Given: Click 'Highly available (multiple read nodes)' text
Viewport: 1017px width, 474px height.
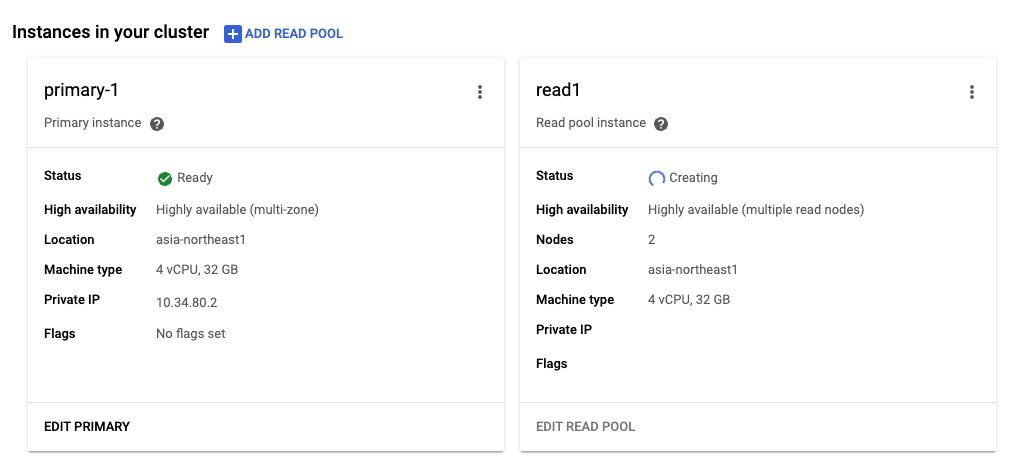Looking at the screenshot, I should point(756,209).
